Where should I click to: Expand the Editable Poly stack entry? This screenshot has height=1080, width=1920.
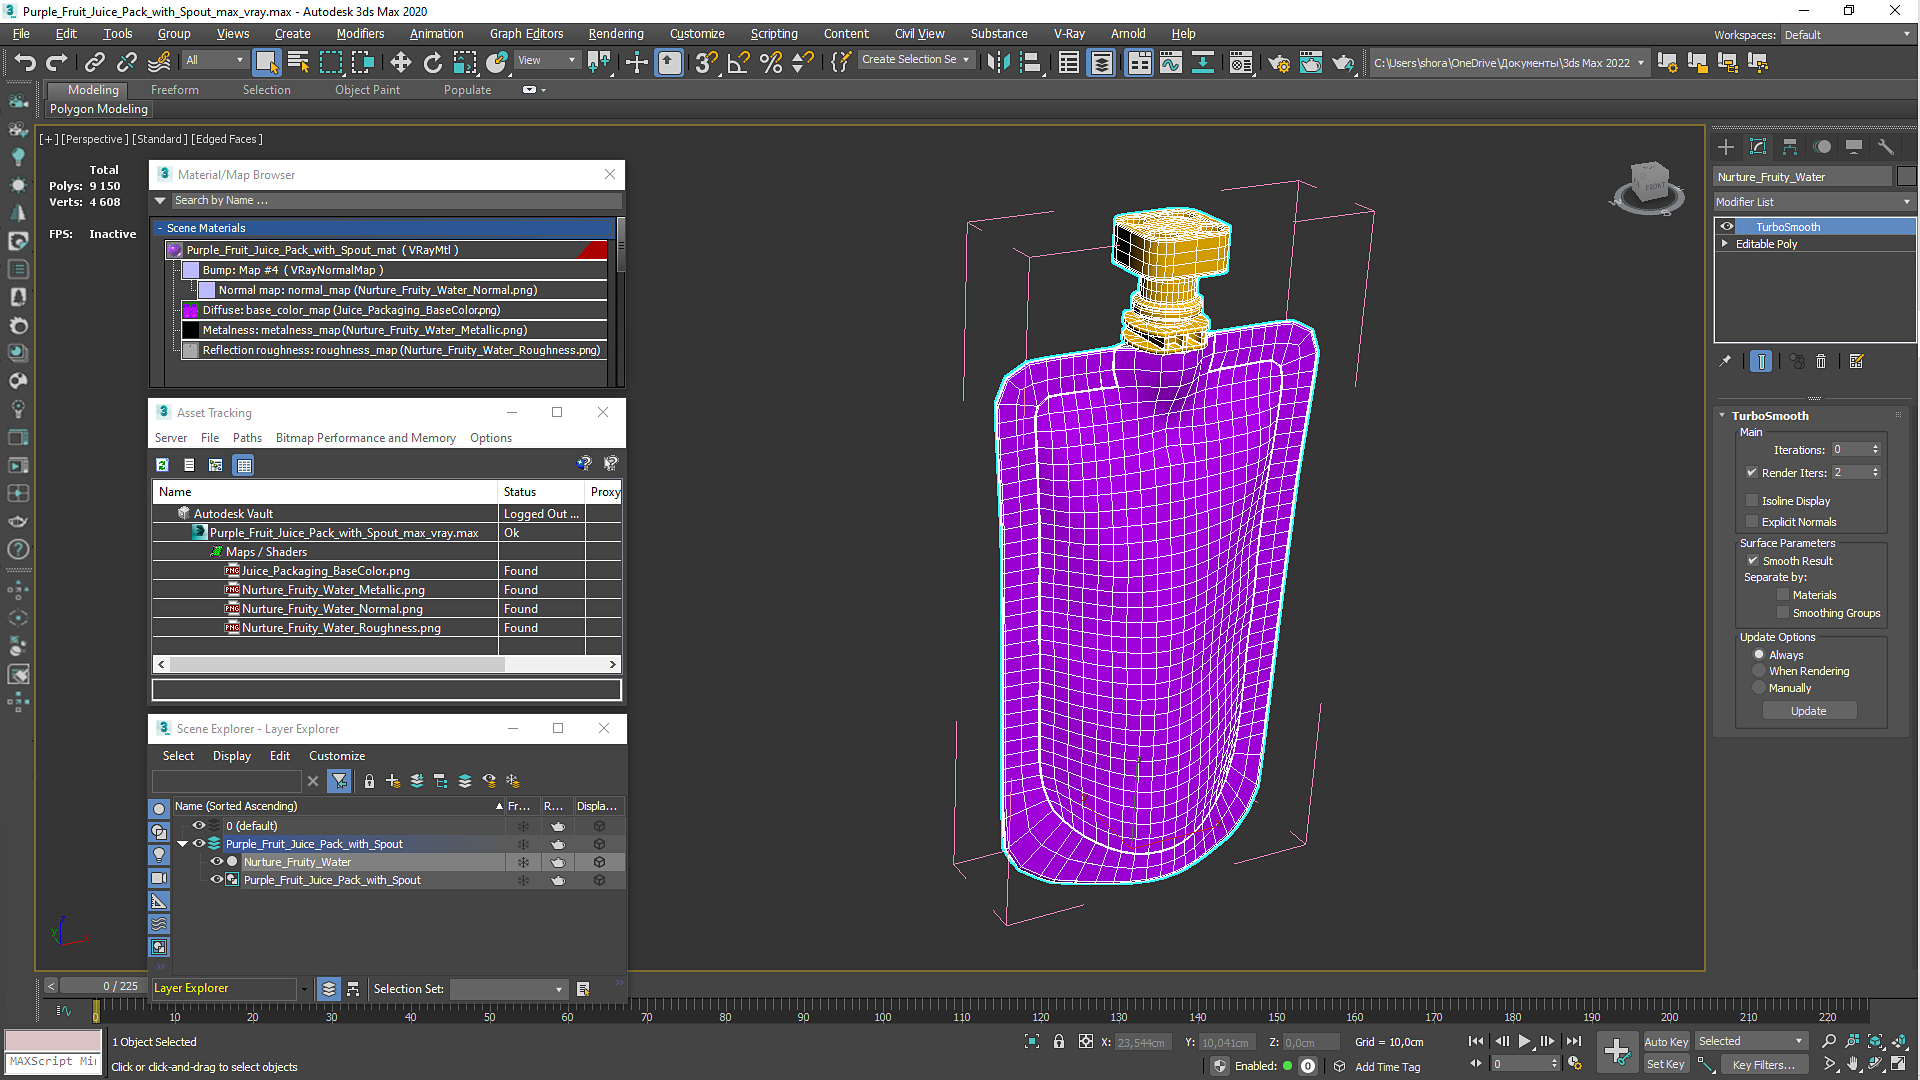pyautogui.click(x=1725, y=244)
